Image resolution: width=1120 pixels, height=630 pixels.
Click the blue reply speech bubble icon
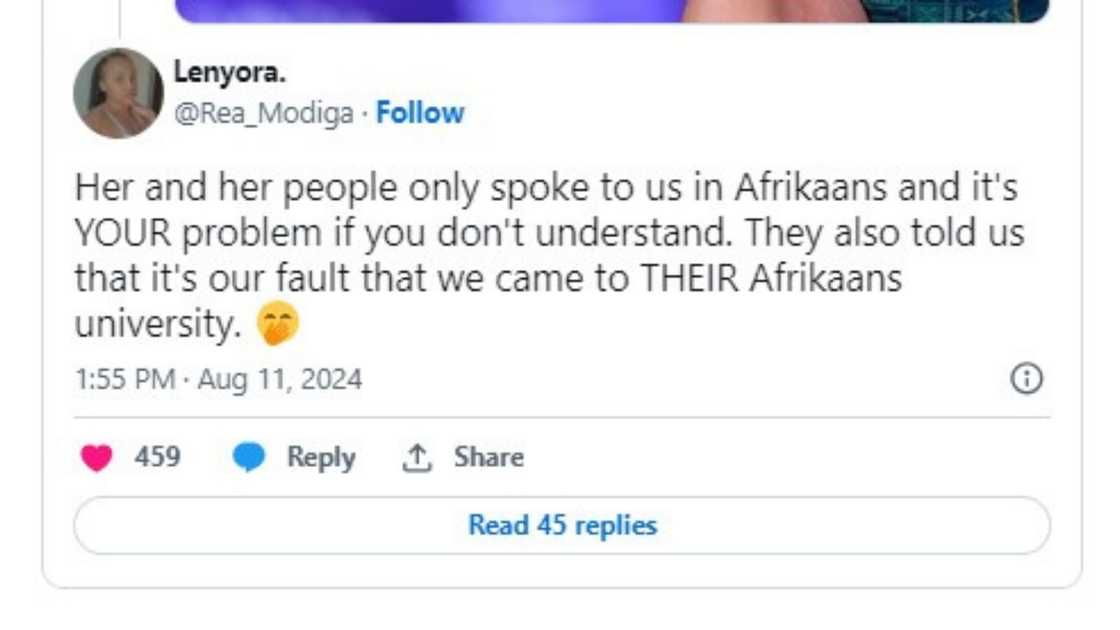249,458
